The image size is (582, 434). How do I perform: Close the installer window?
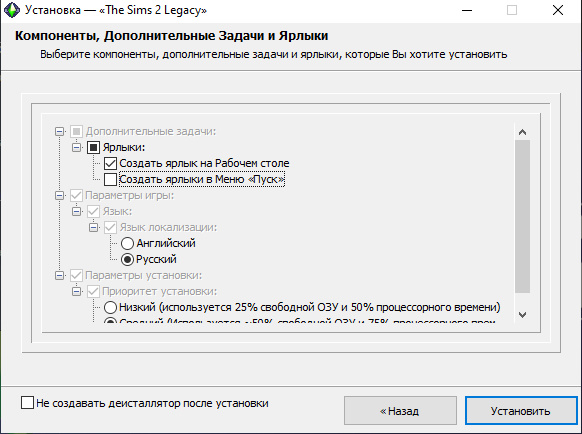pyautogui.click(x=558, y=10)
